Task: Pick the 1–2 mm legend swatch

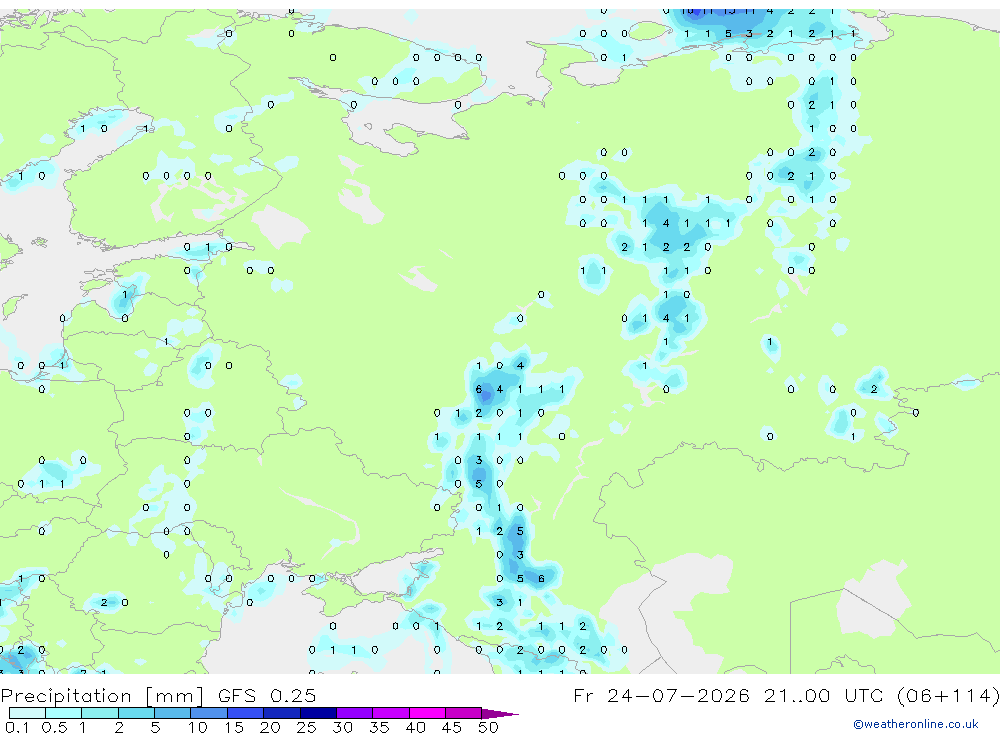Action: pos(100,713)
